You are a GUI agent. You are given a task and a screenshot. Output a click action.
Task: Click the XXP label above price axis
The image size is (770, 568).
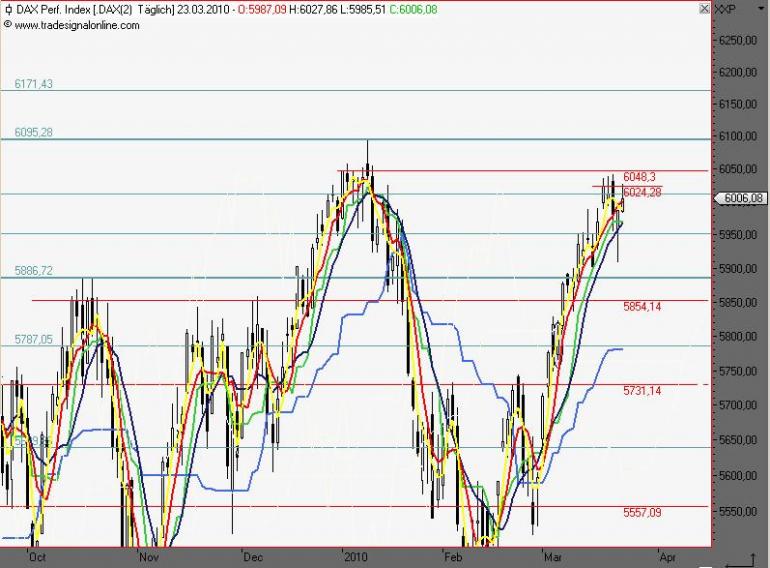pos(725,9)
